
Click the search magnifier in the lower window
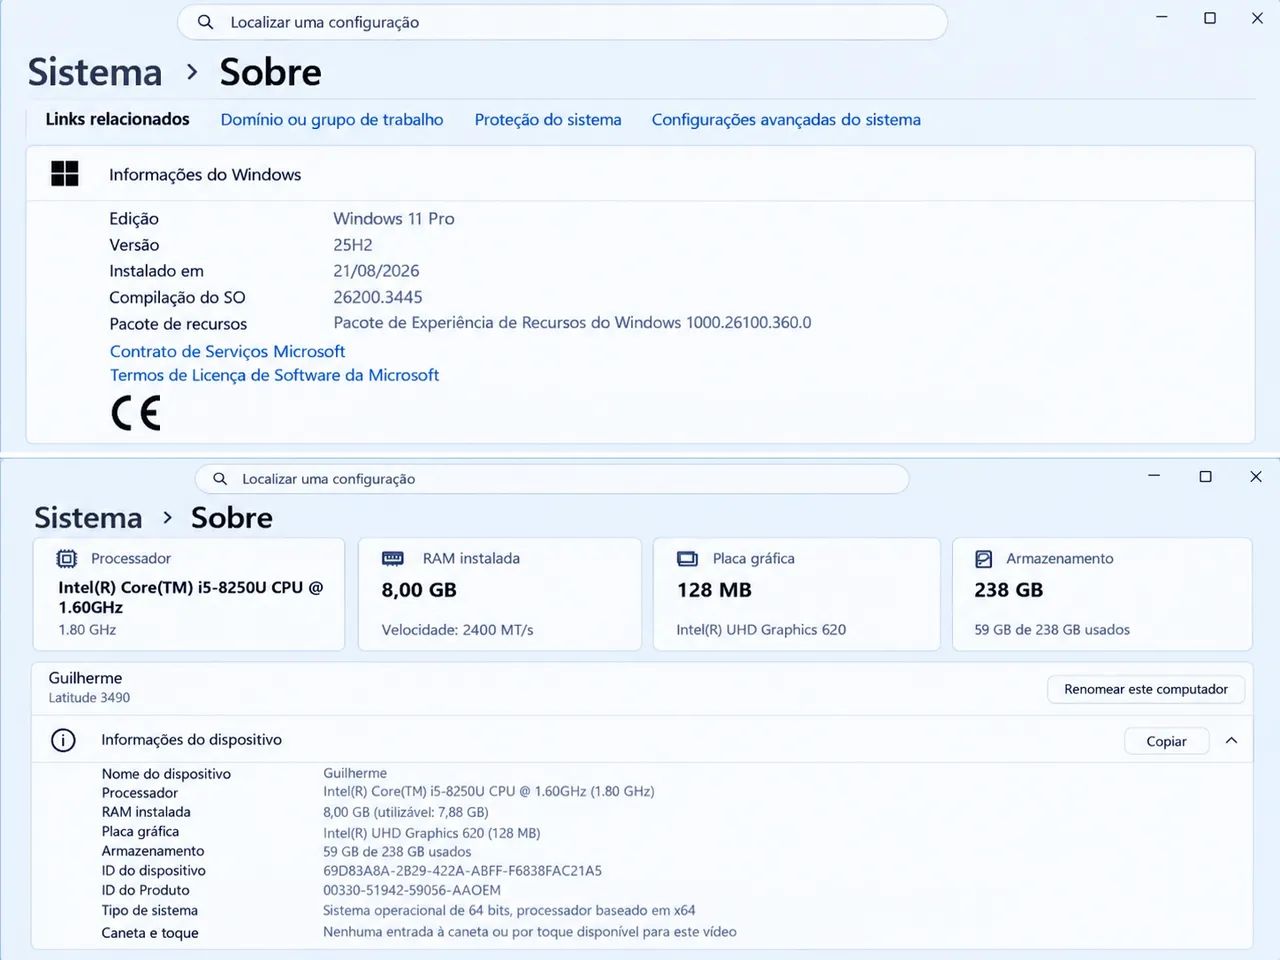coord(220,479)
